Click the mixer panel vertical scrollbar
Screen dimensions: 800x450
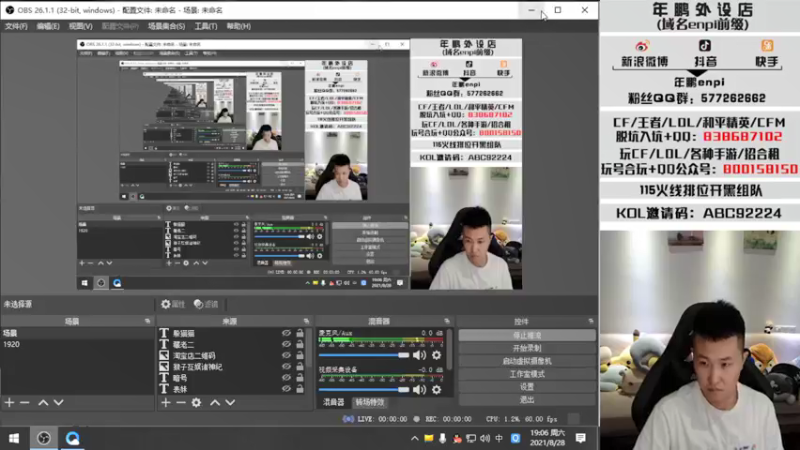[x=449, y=349]
